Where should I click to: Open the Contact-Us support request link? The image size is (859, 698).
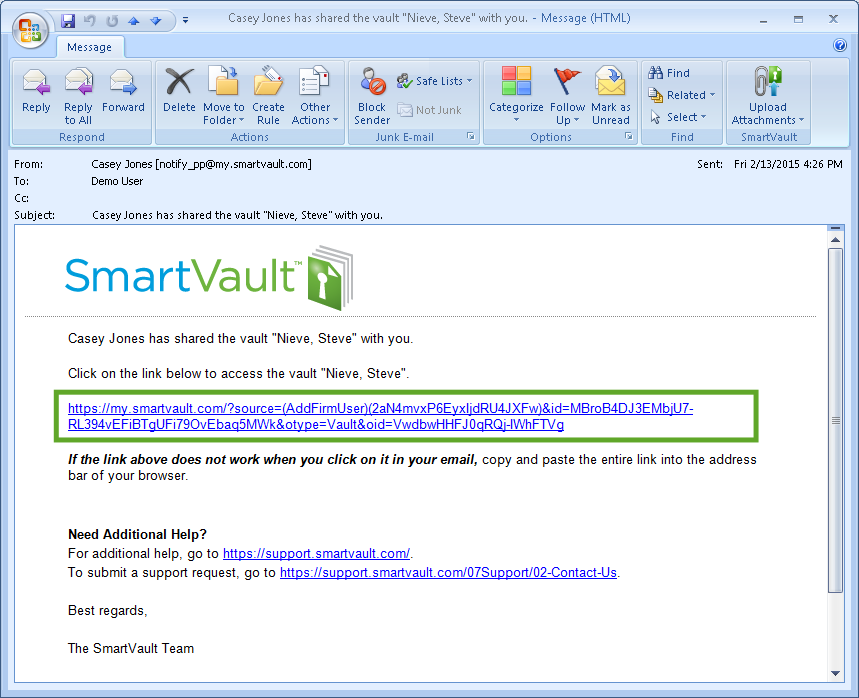click(448, 573)
